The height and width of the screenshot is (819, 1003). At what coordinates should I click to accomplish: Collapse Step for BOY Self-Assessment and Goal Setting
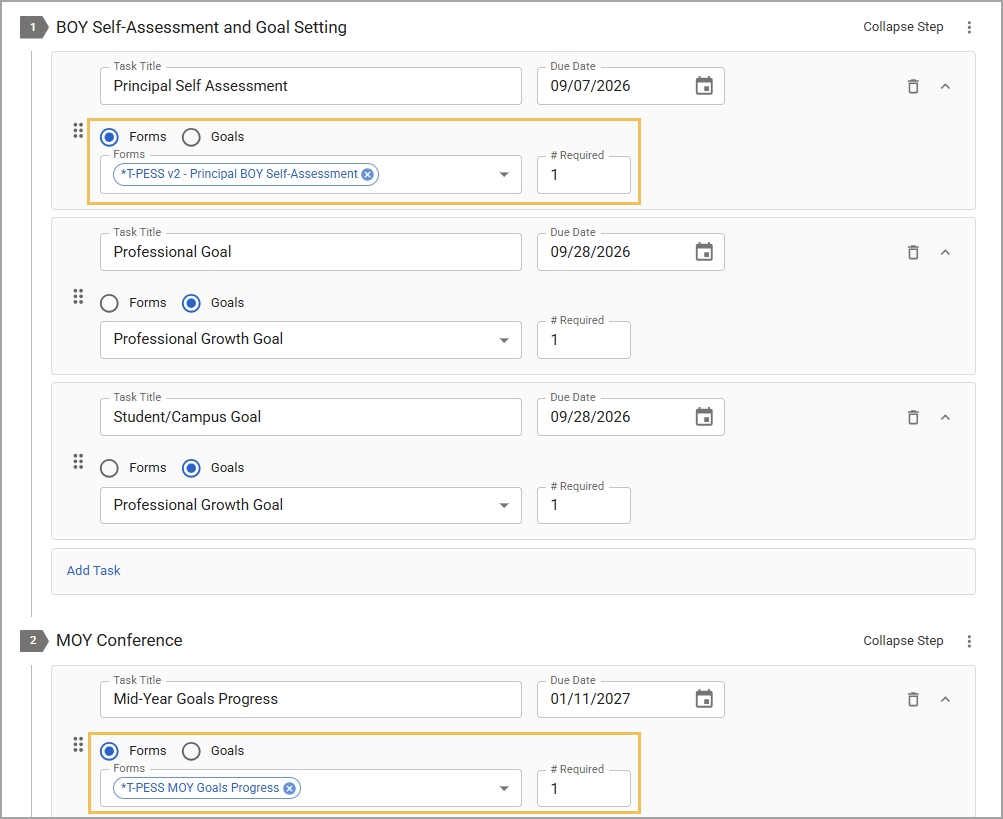tap(903, 27)
